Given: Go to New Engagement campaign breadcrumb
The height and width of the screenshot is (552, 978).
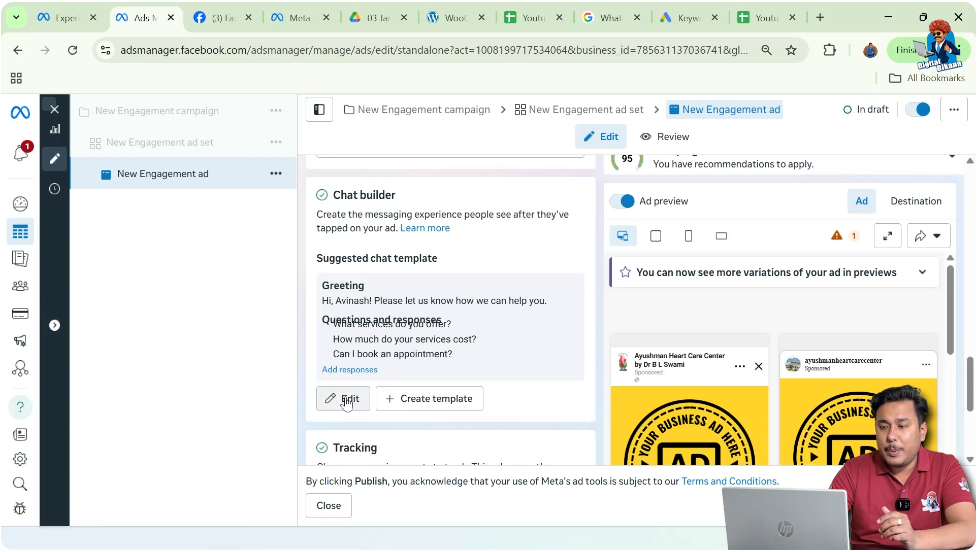Looking at the screenshot, I should click(x=417, y=110).
